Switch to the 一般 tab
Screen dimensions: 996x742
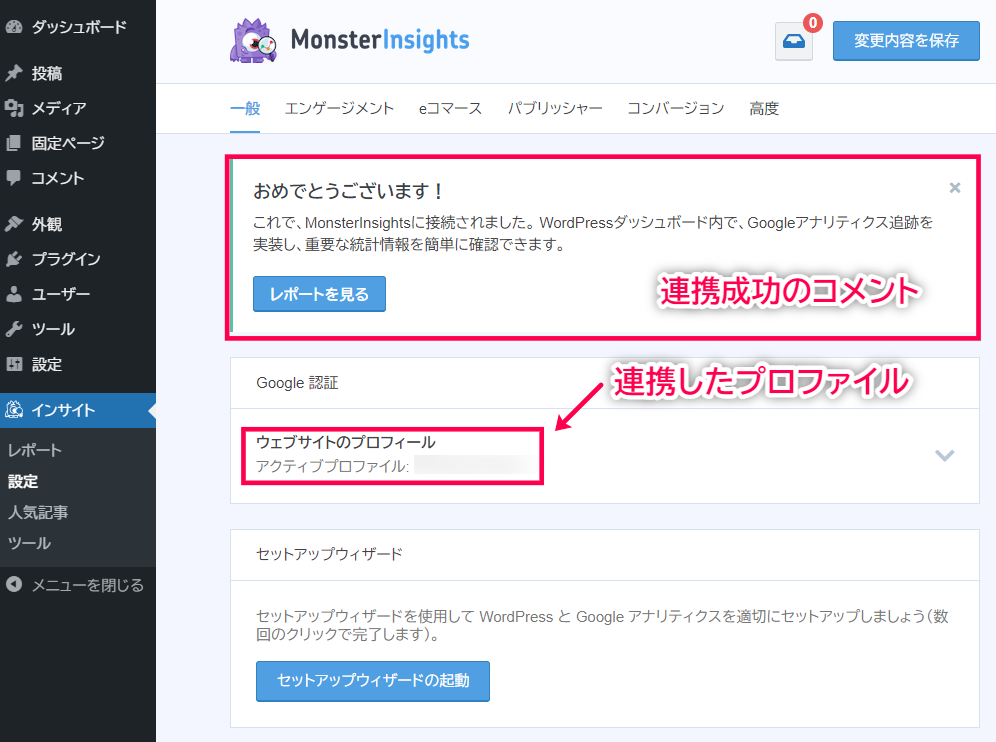245,109
